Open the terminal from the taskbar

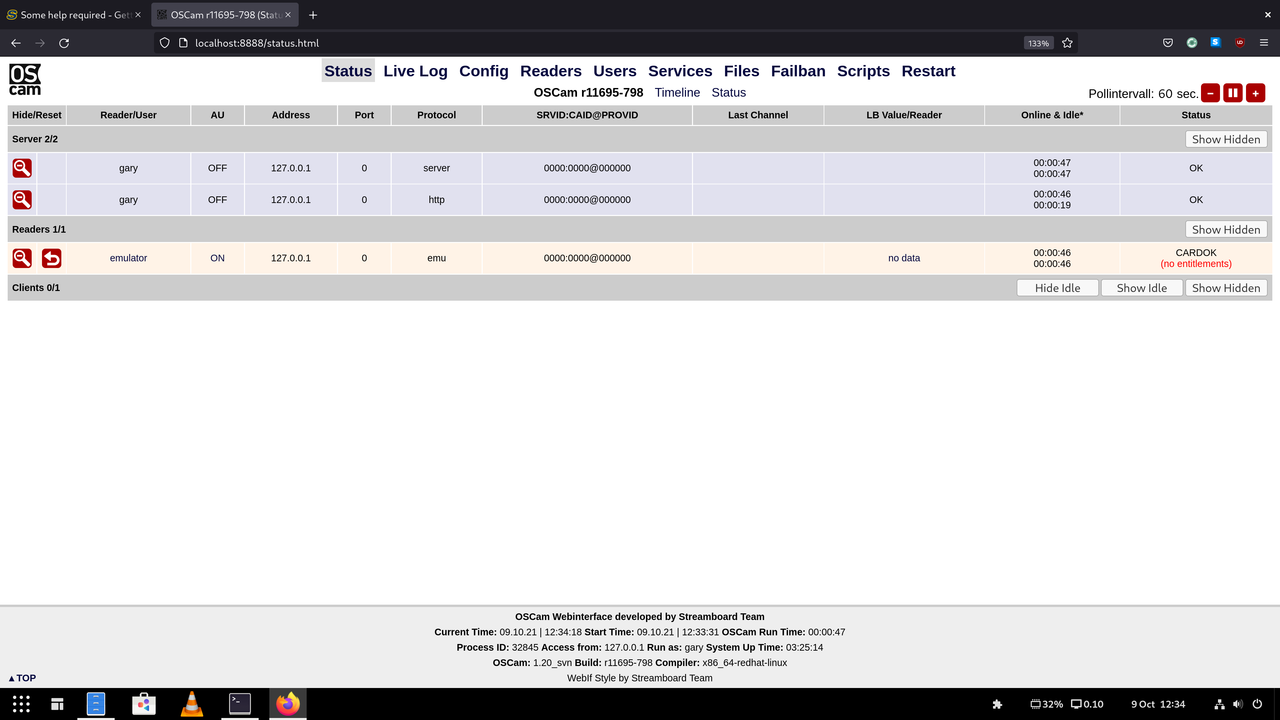(240, 704)
